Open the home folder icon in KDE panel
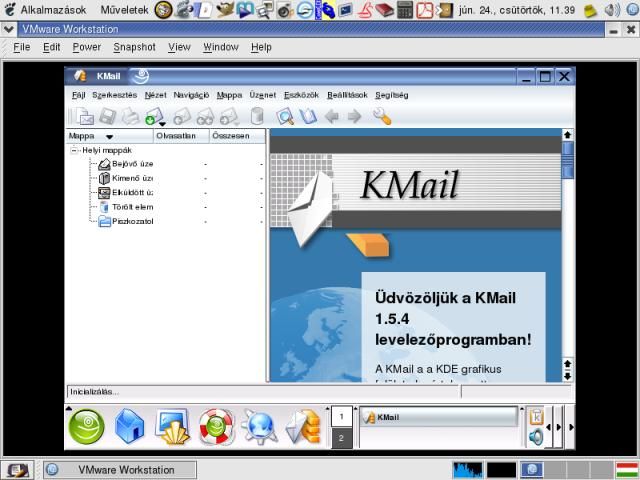640x480 pixels. click(x=129, y=427)
